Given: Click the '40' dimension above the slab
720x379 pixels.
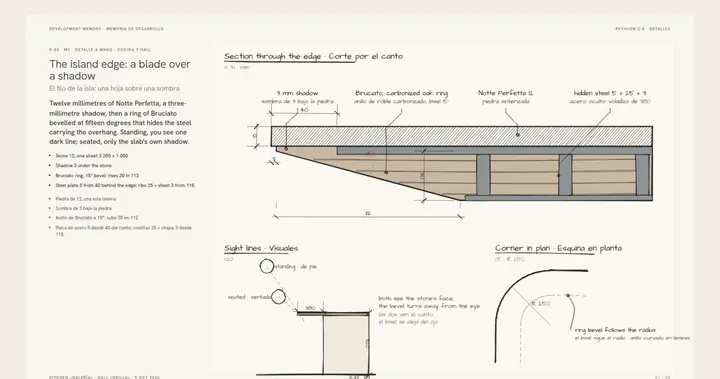Looking at the screenshot, I should coord(304,110).
